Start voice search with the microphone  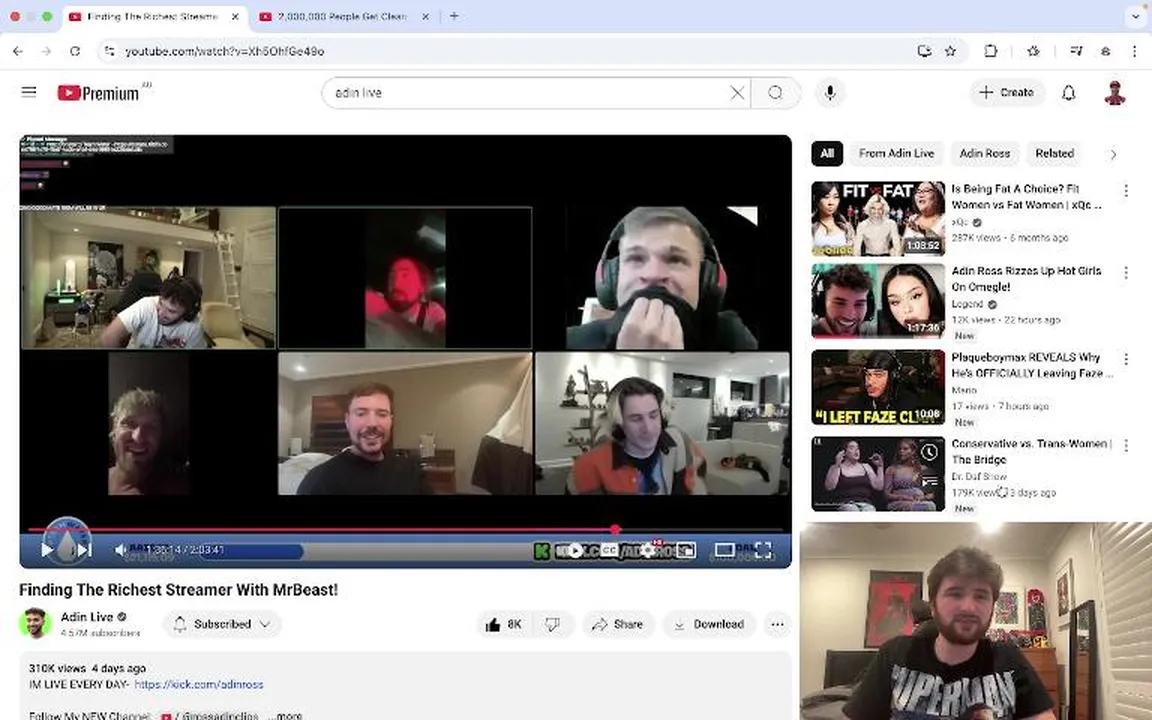point(830,93)
